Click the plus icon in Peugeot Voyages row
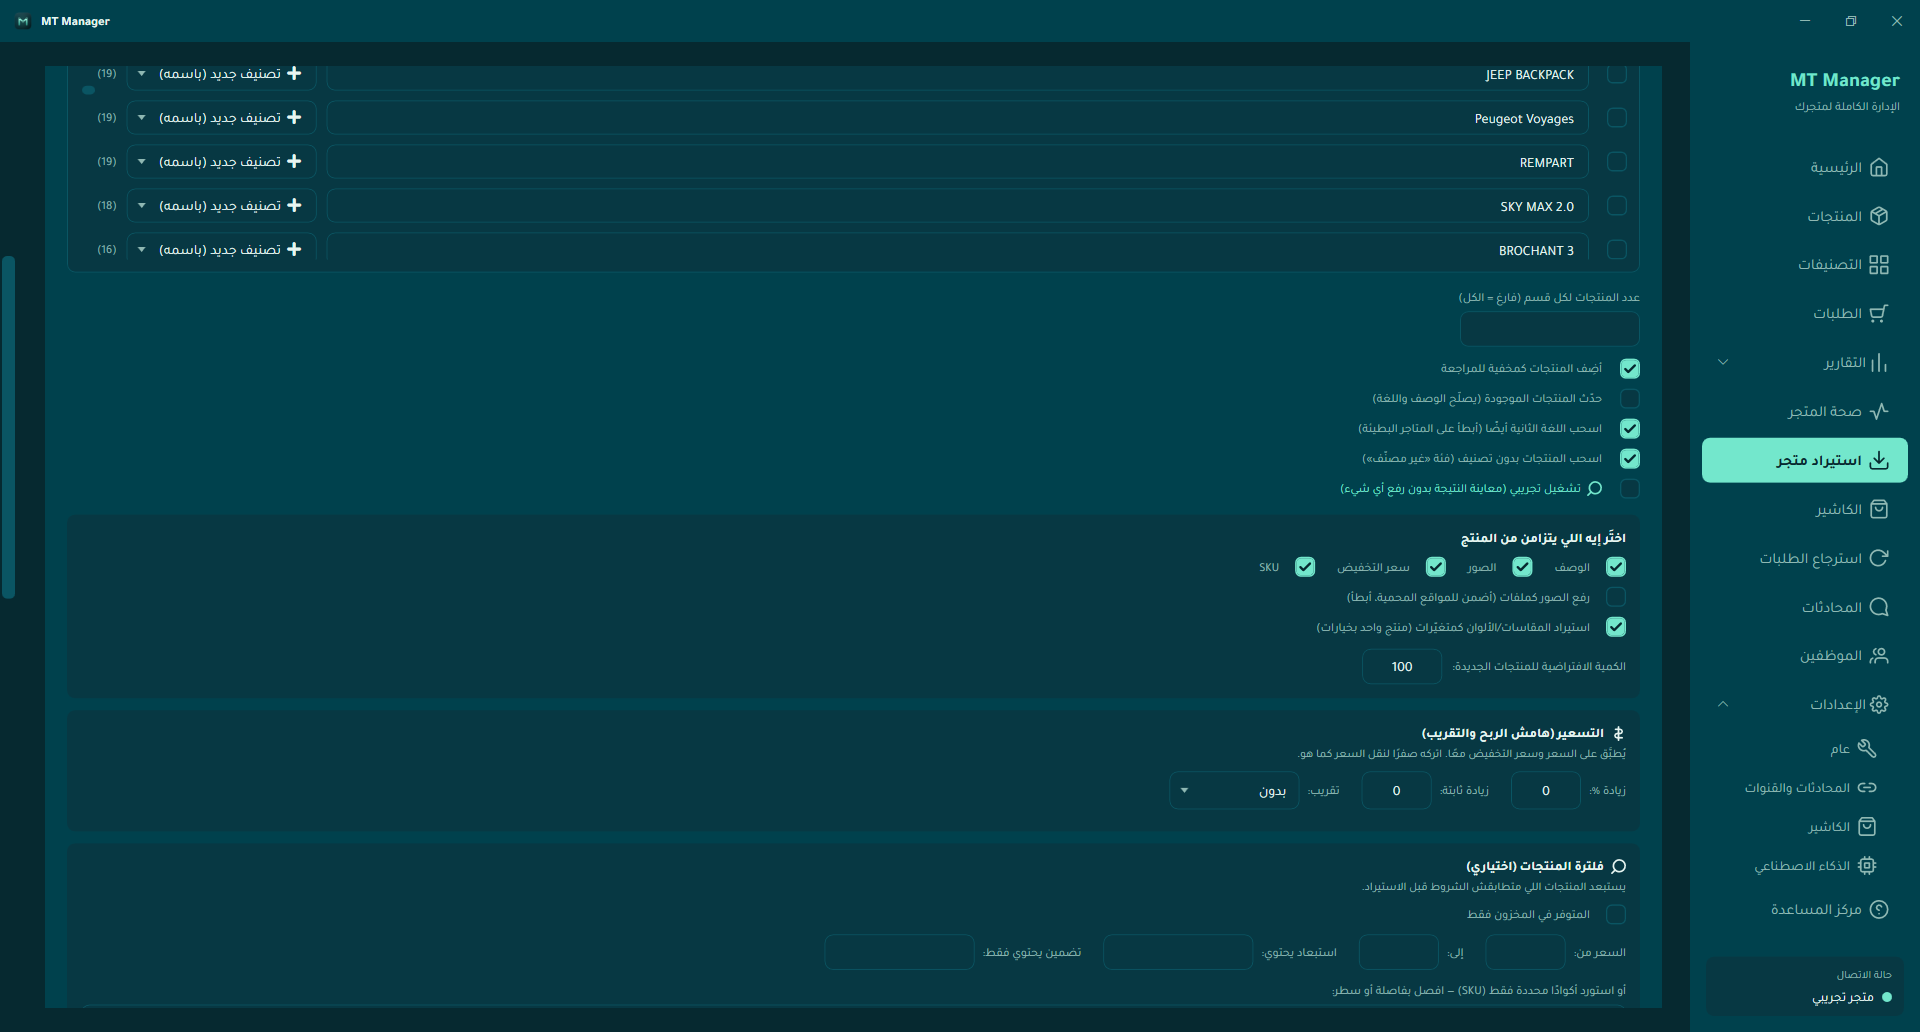This screenshot has height=1032, width=1920. 294,117
